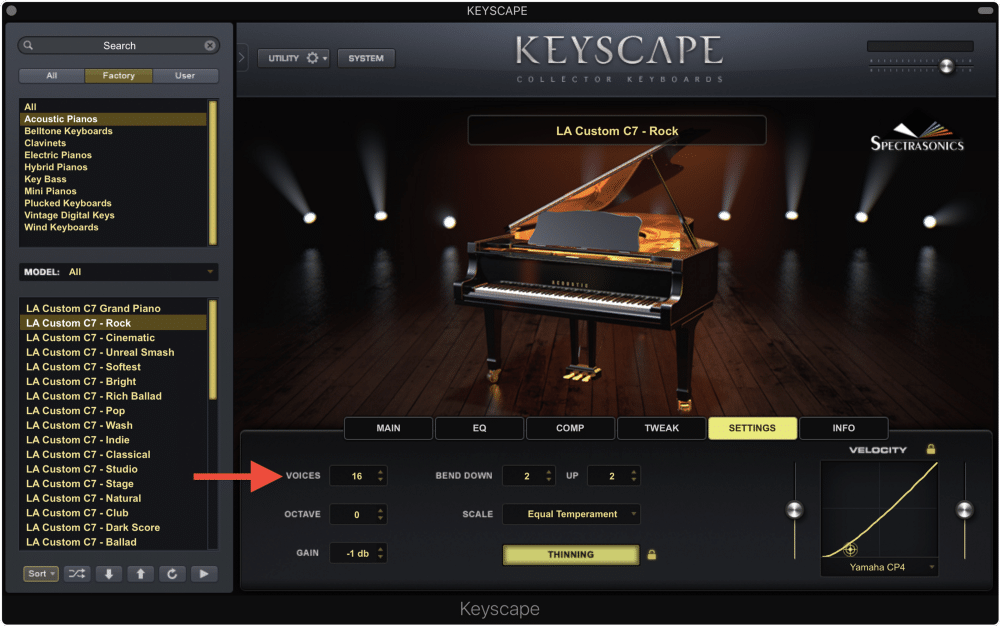Image resolution: width=1000 pixels, height=626 pixels.
Task: Load LA Custom C7 - Bright patch
Action: tap(113, 381)
